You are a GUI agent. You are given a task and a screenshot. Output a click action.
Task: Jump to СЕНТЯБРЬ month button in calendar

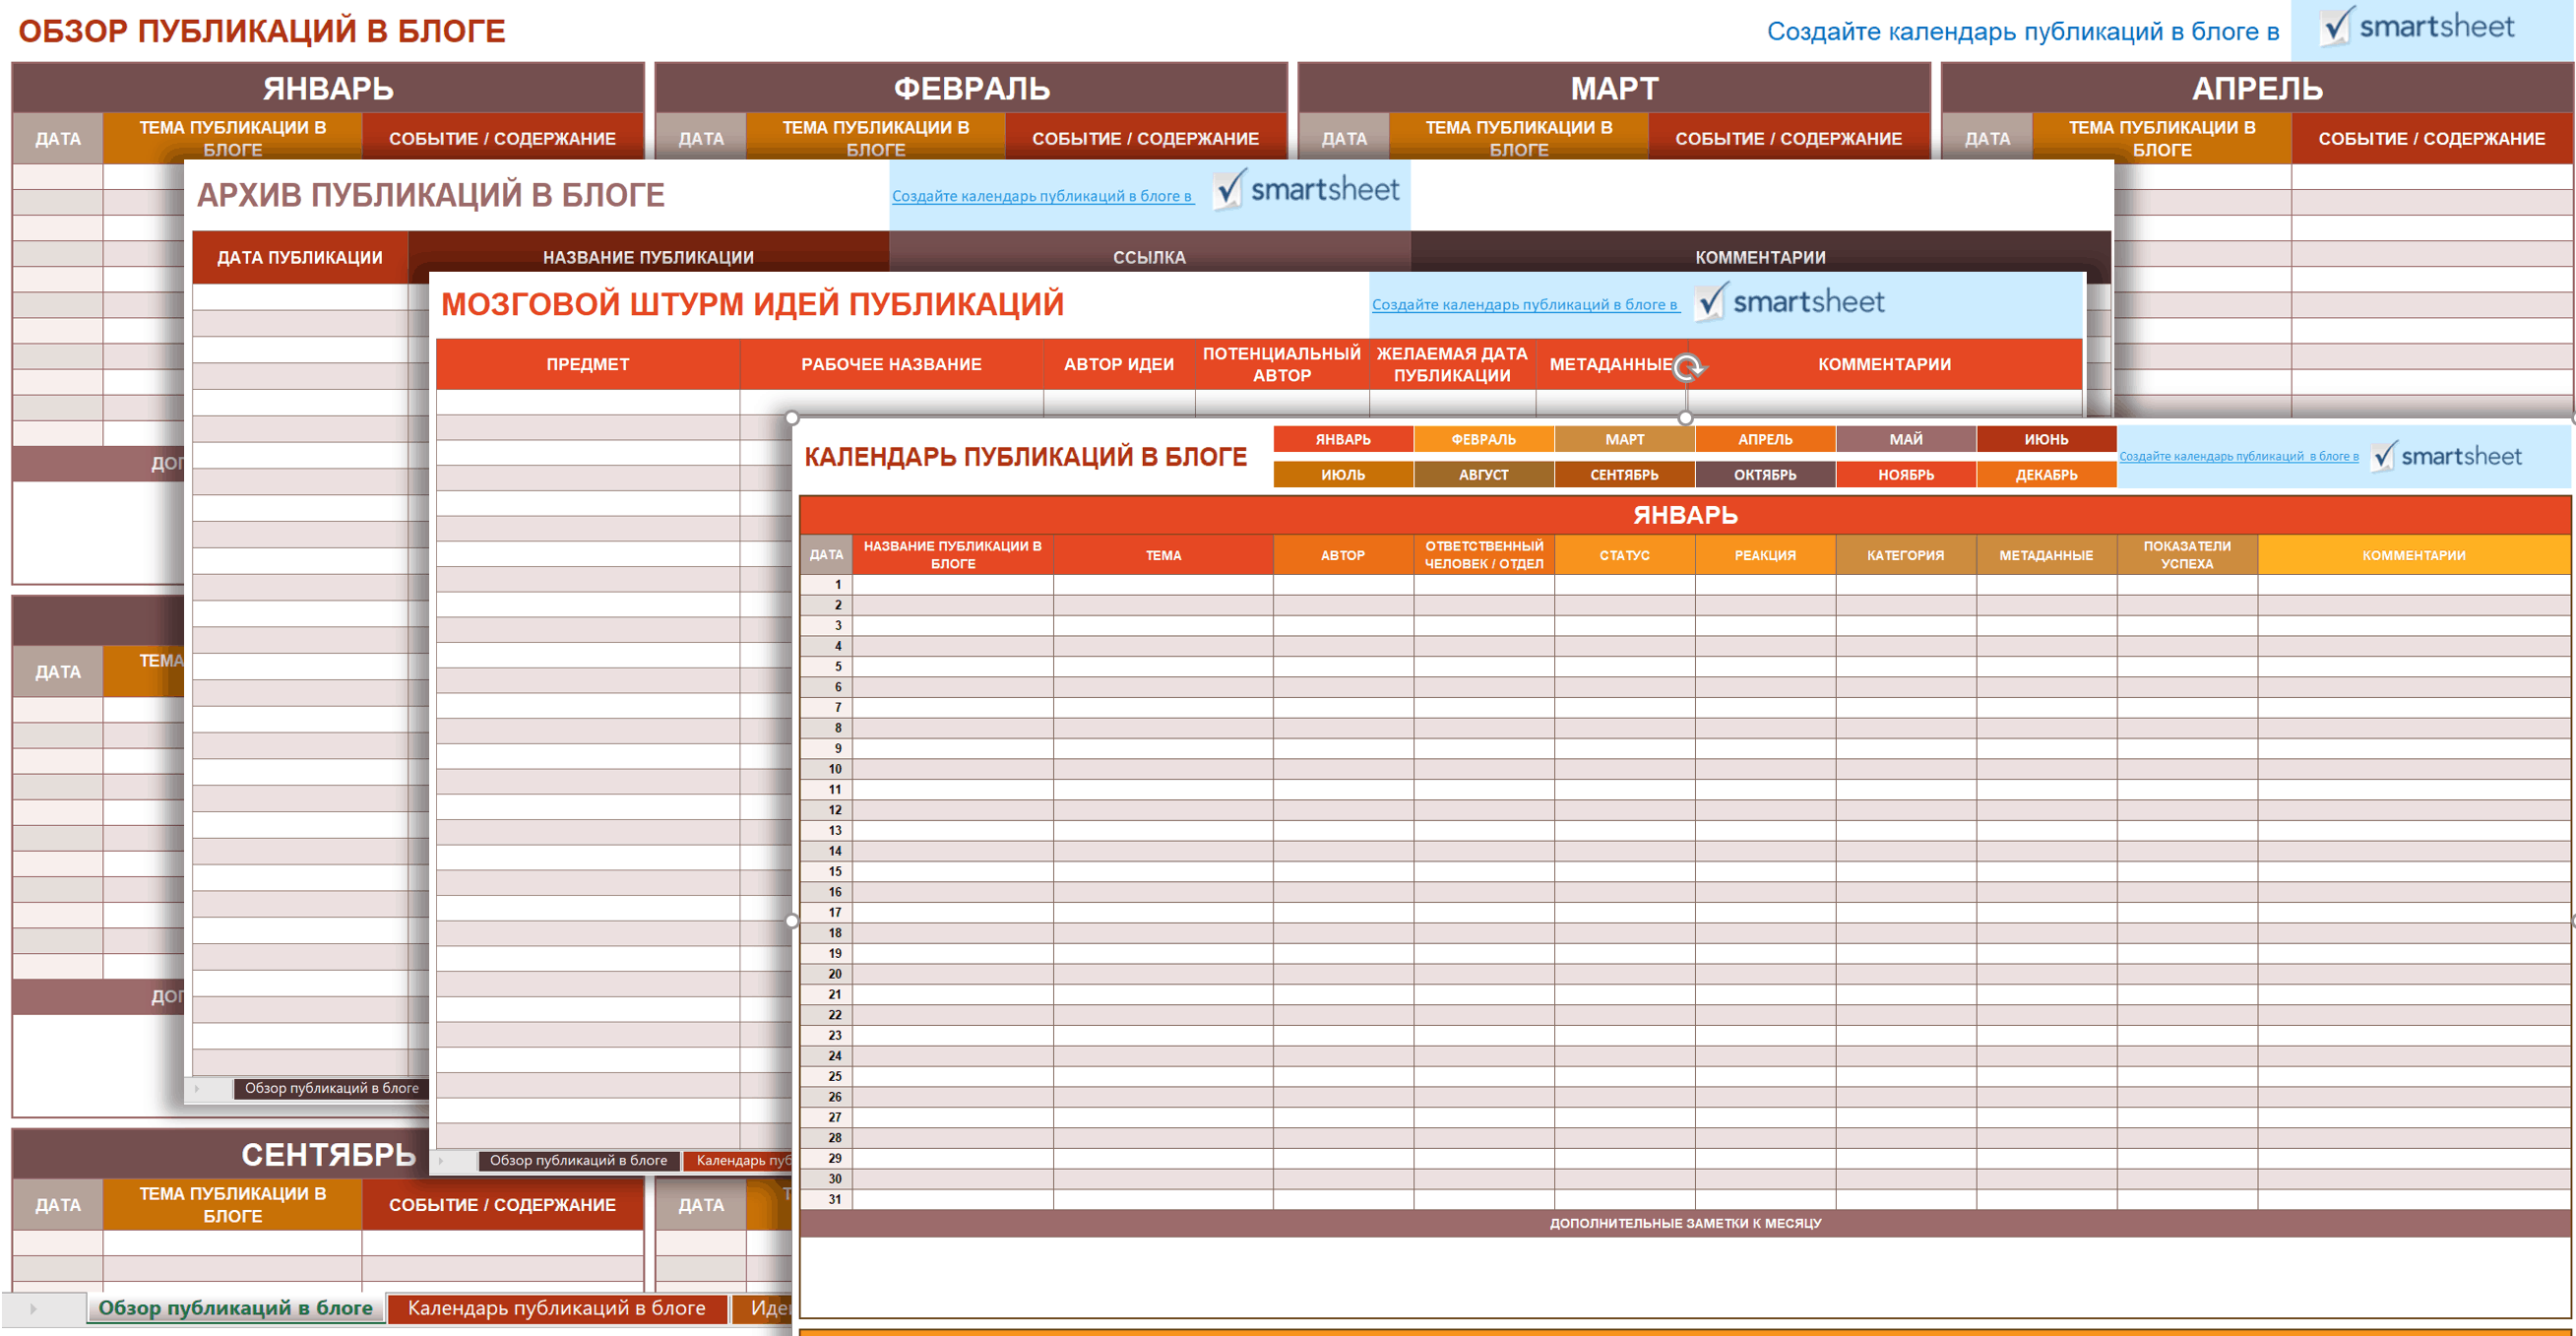pyautogui.click(x=1624, y=474)
